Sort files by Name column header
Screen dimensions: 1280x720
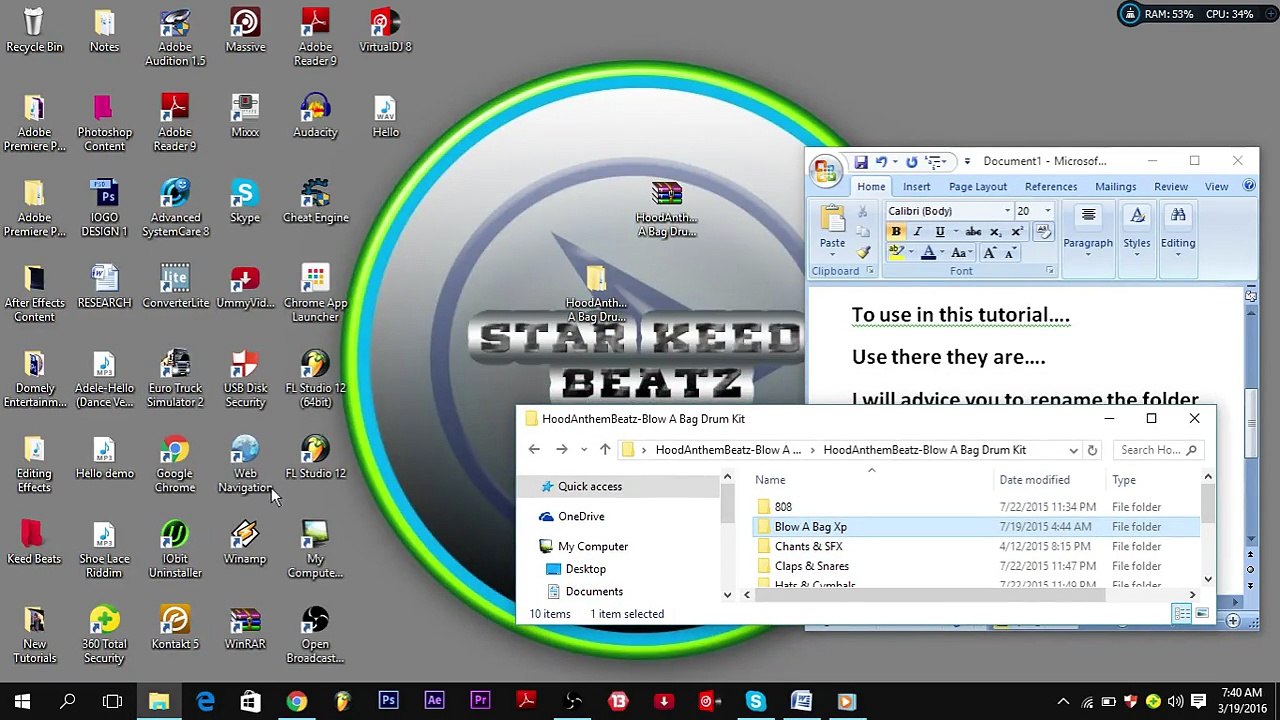click(770, 480)
